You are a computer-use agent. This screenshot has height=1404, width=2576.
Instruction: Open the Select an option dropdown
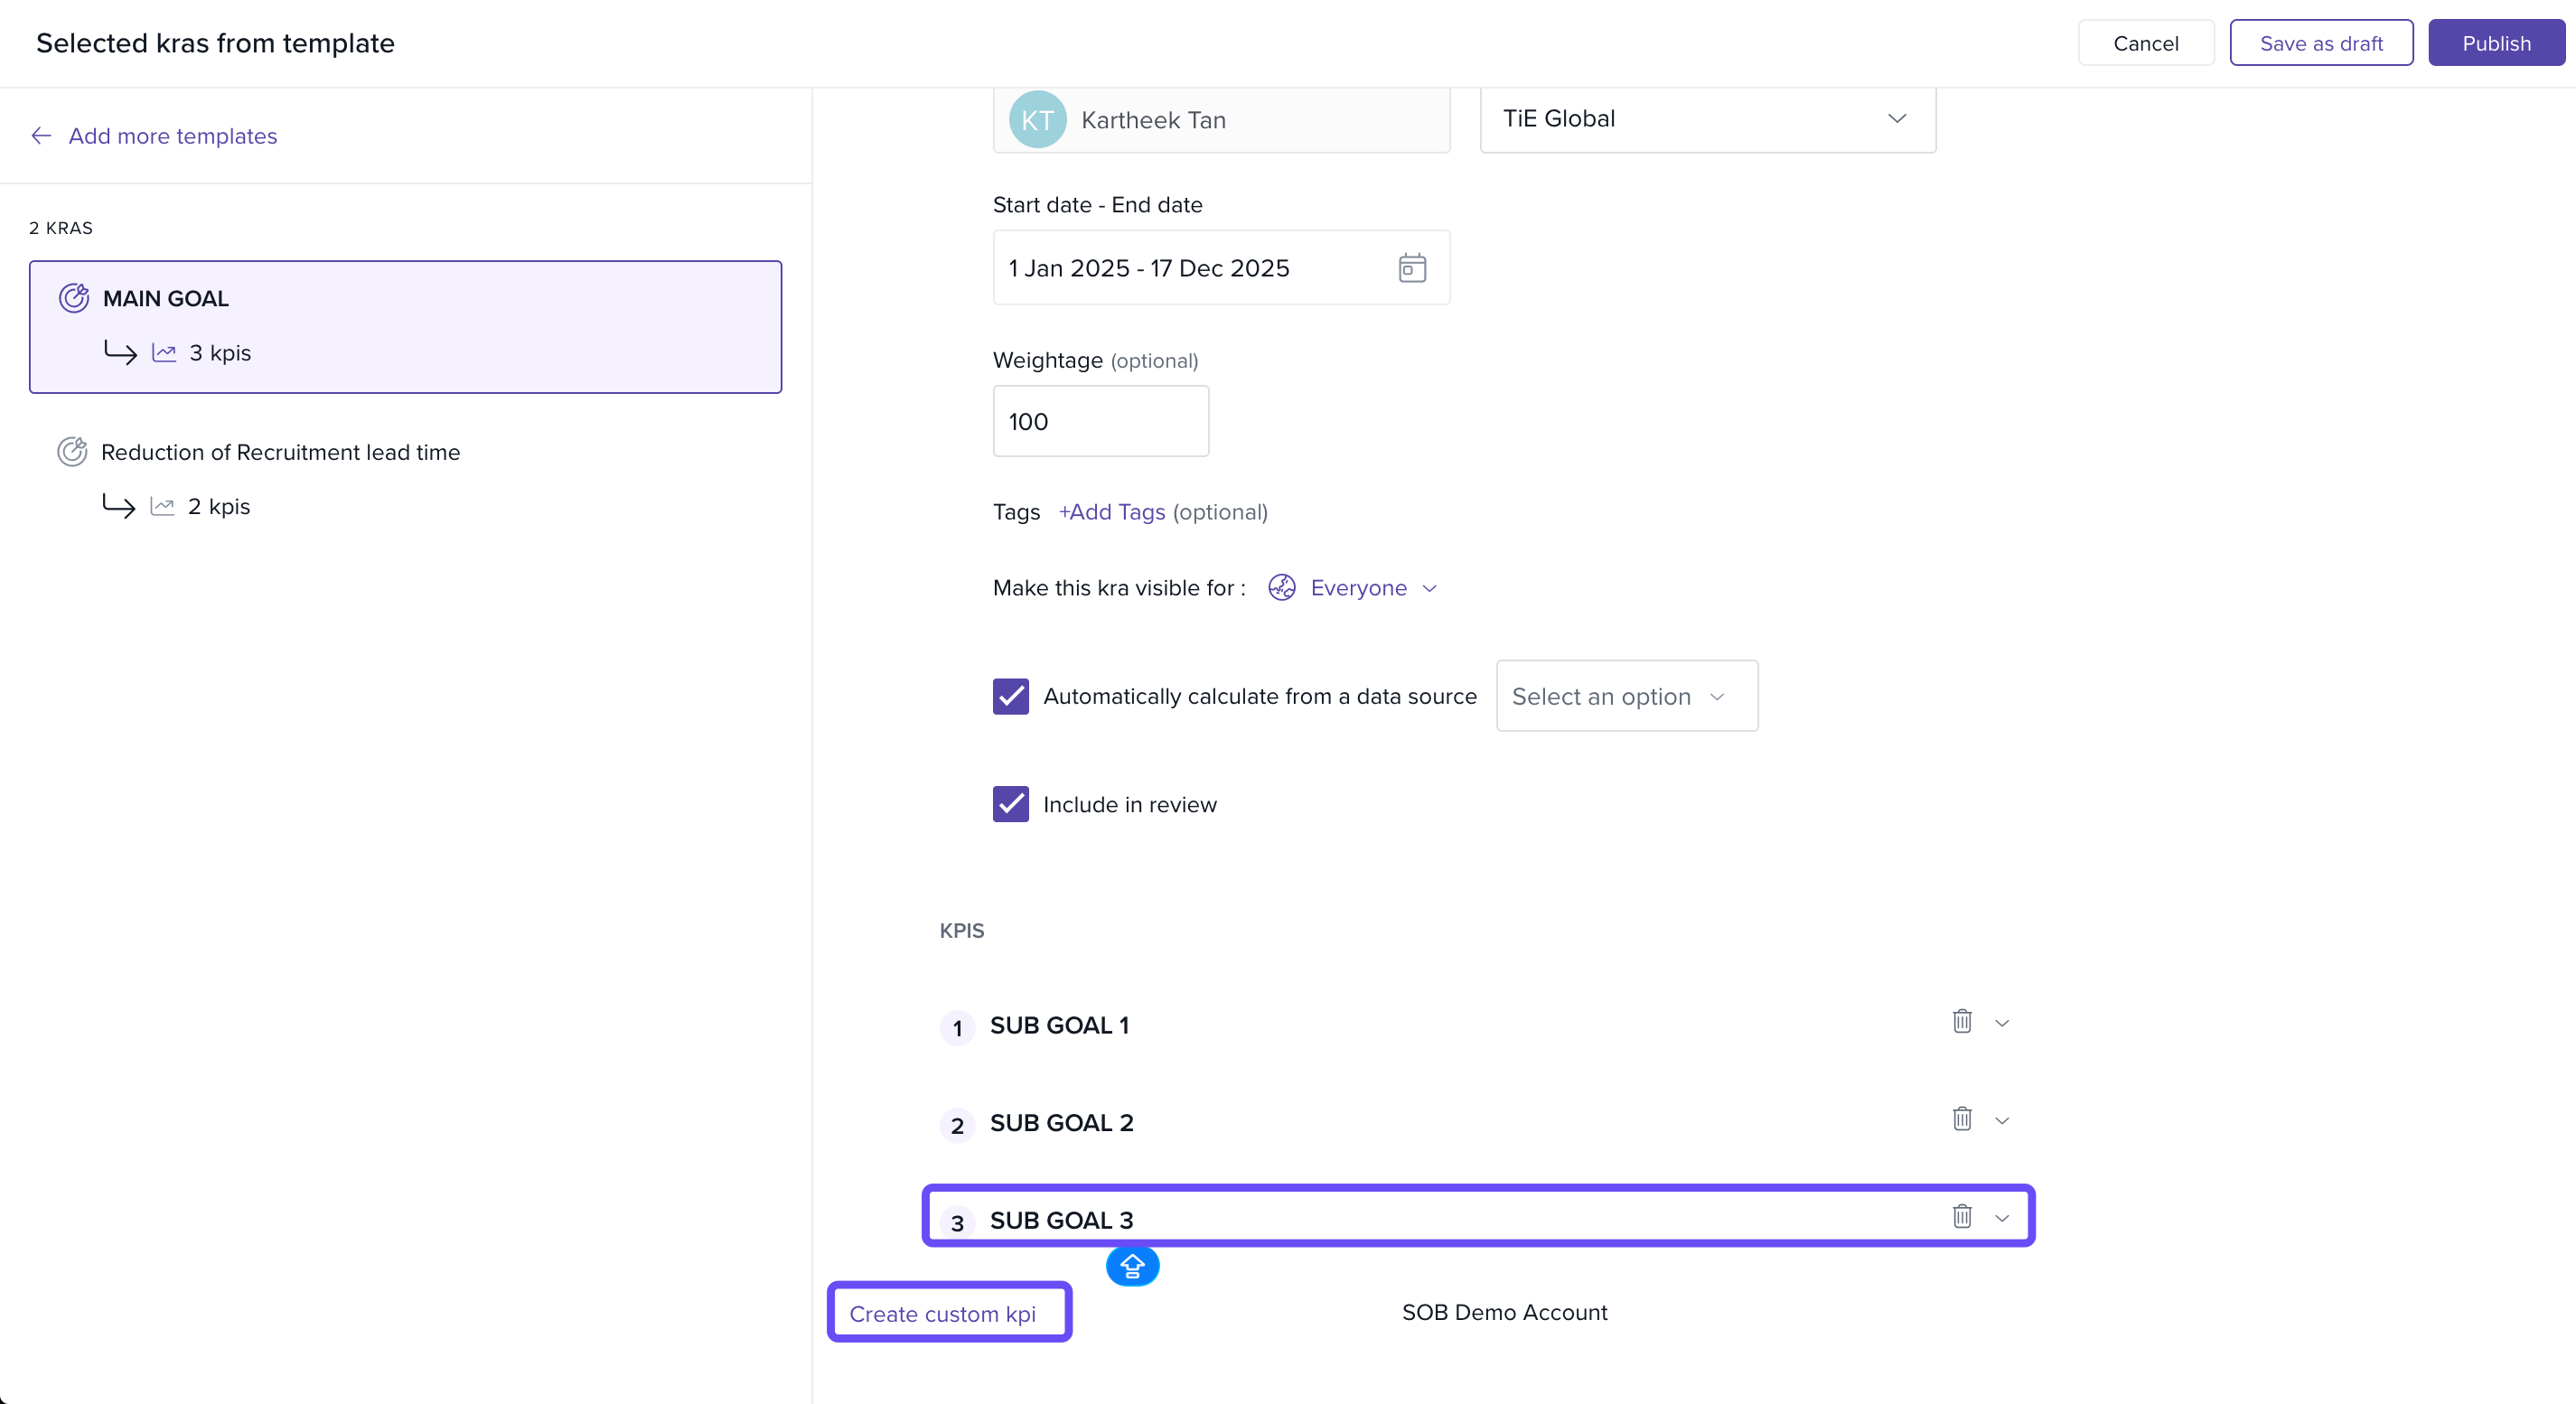click(x=1626, y=696)
